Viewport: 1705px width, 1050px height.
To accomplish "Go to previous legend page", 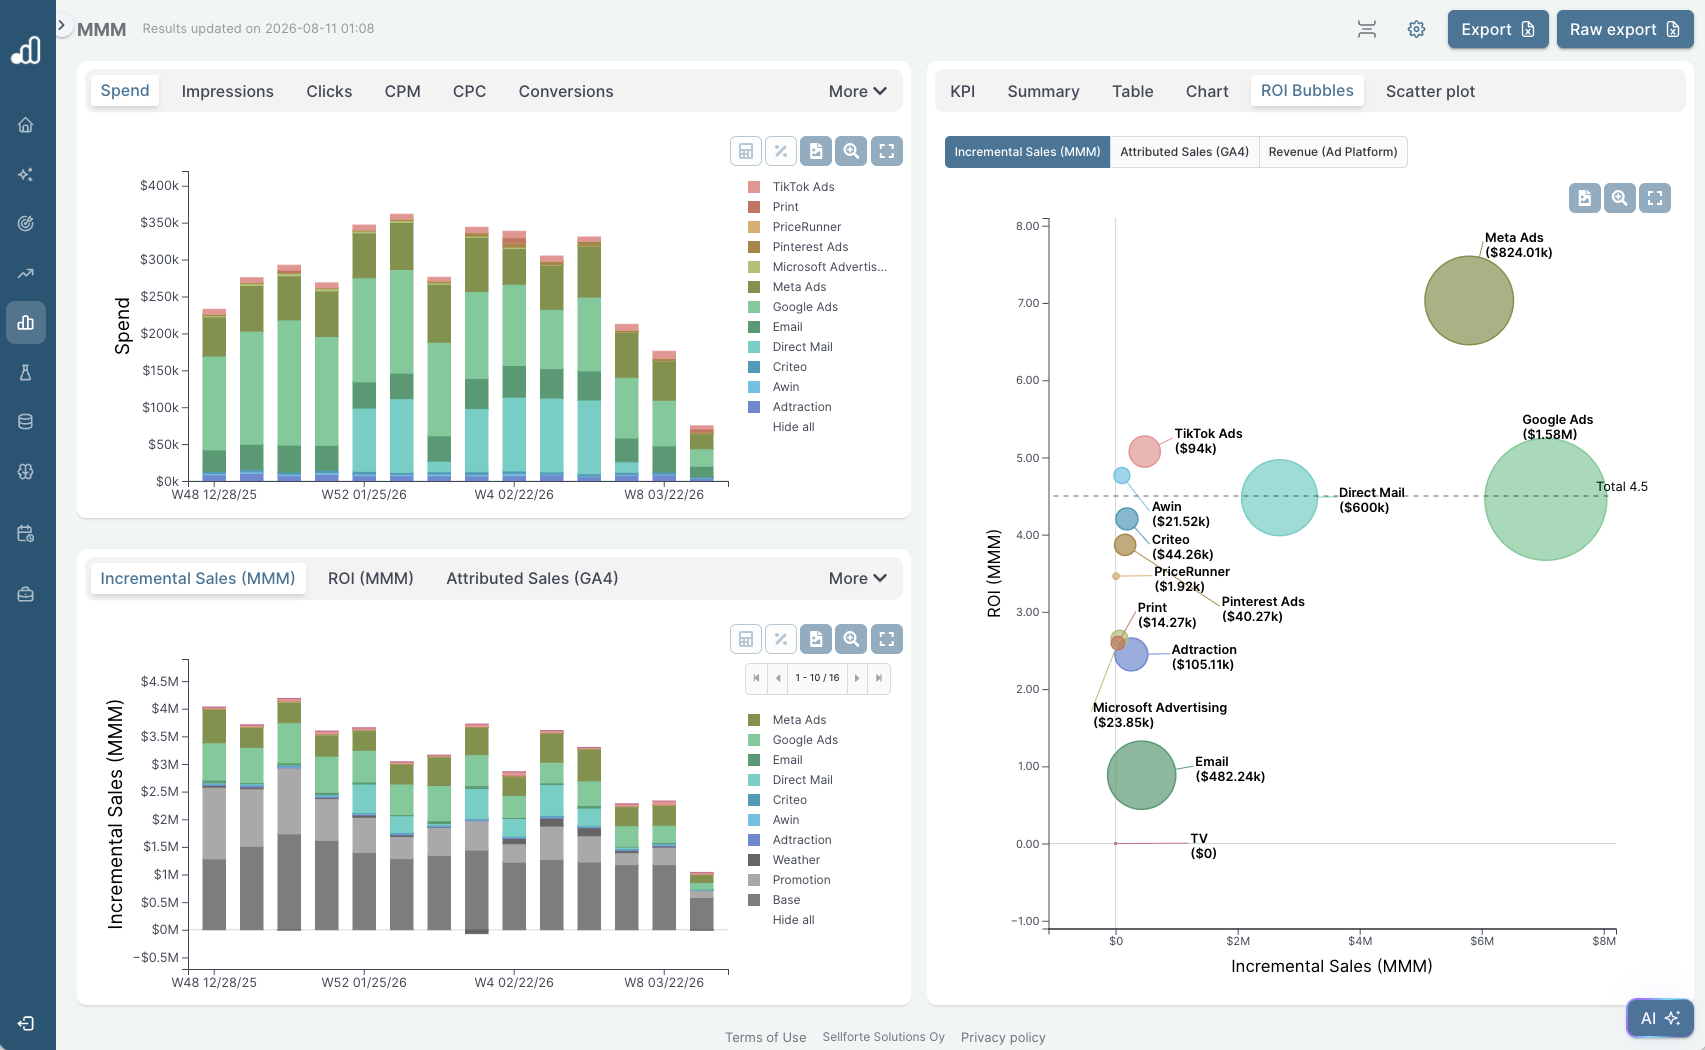I will (x=778, y=678).
